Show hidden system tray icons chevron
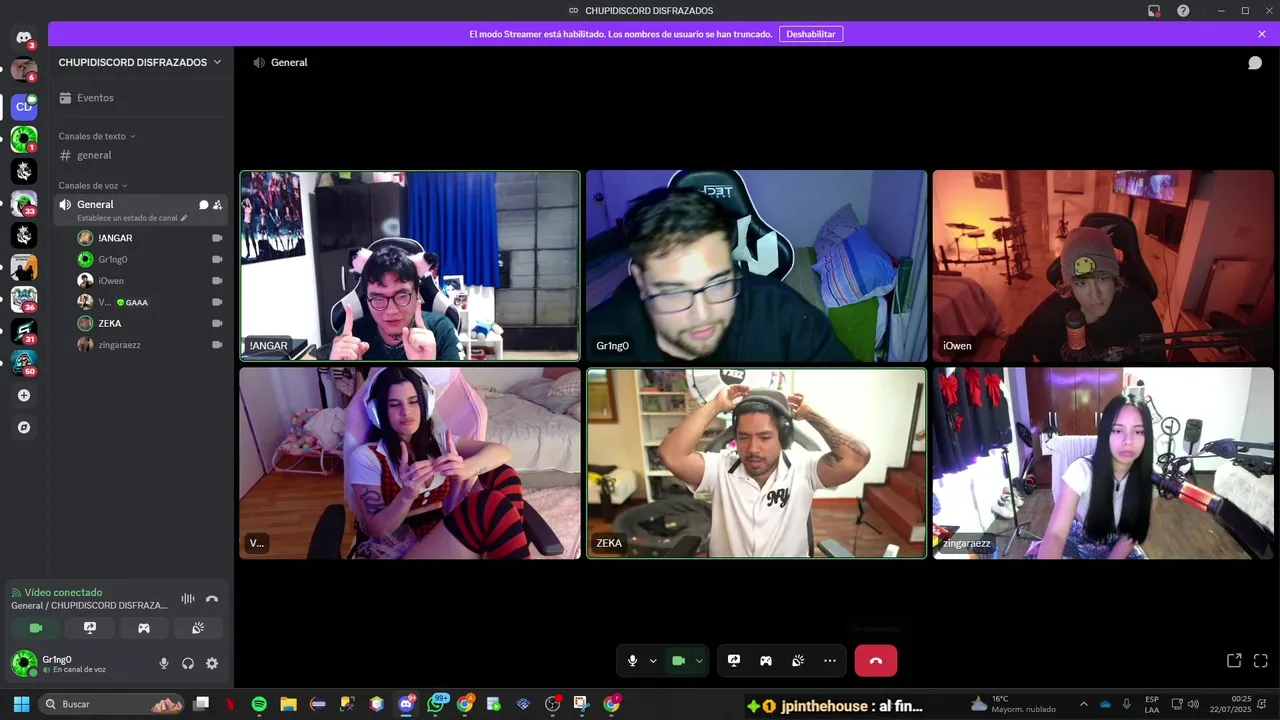The height and width of the screenshot is (720, 1280). point(1083,704)
